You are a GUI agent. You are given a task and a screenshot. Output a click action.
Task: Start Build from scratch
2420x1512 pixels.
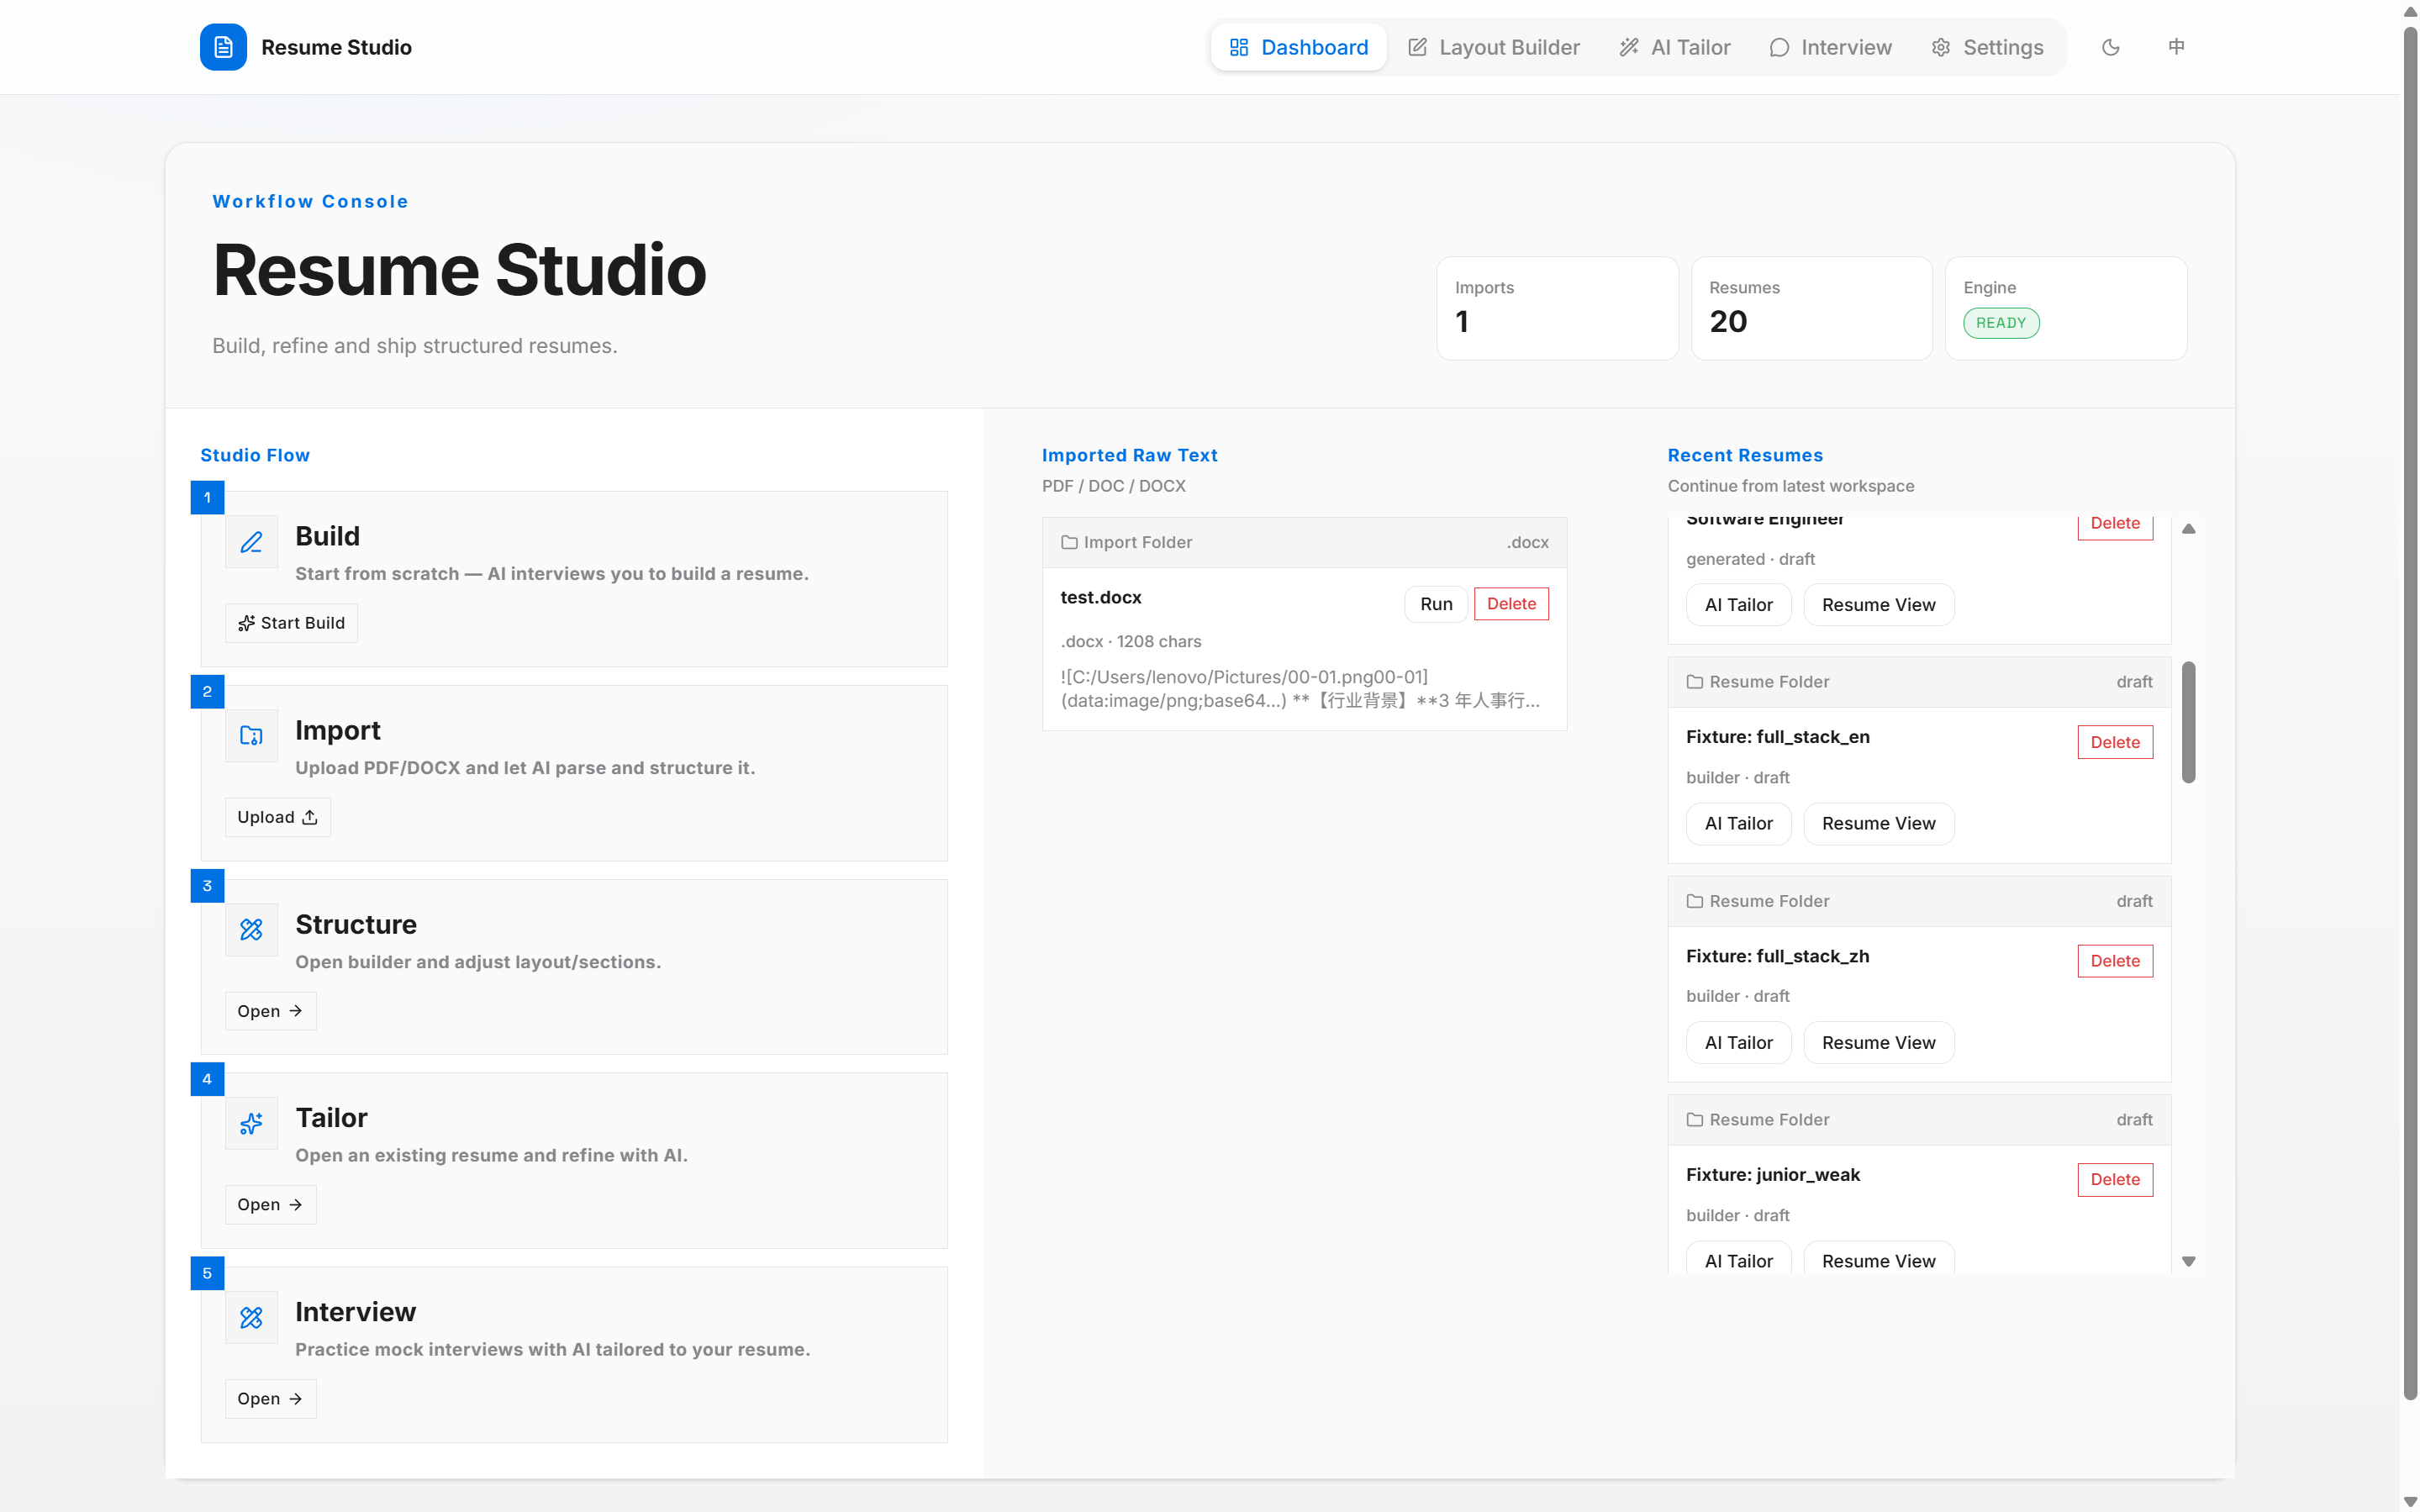point(291,623)
